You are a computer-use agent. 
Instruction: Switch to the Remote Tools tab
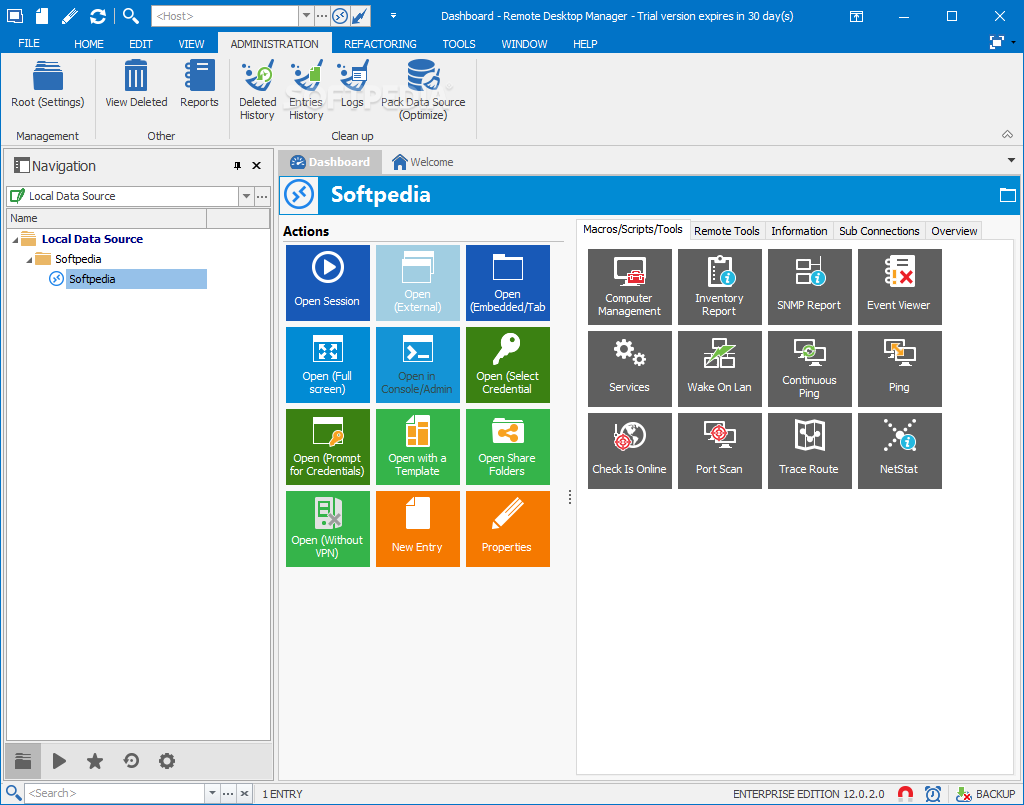point(726,231)
